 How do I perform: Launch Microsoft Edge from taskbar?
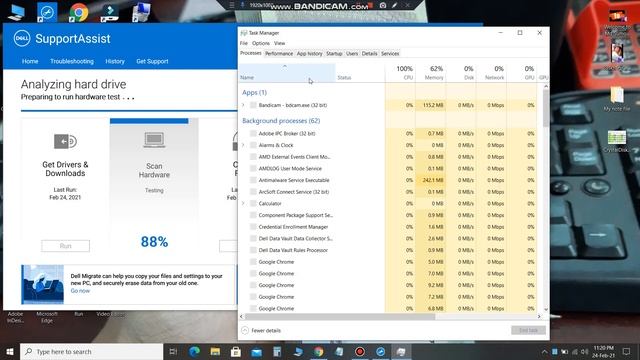(x=194, y=351)
